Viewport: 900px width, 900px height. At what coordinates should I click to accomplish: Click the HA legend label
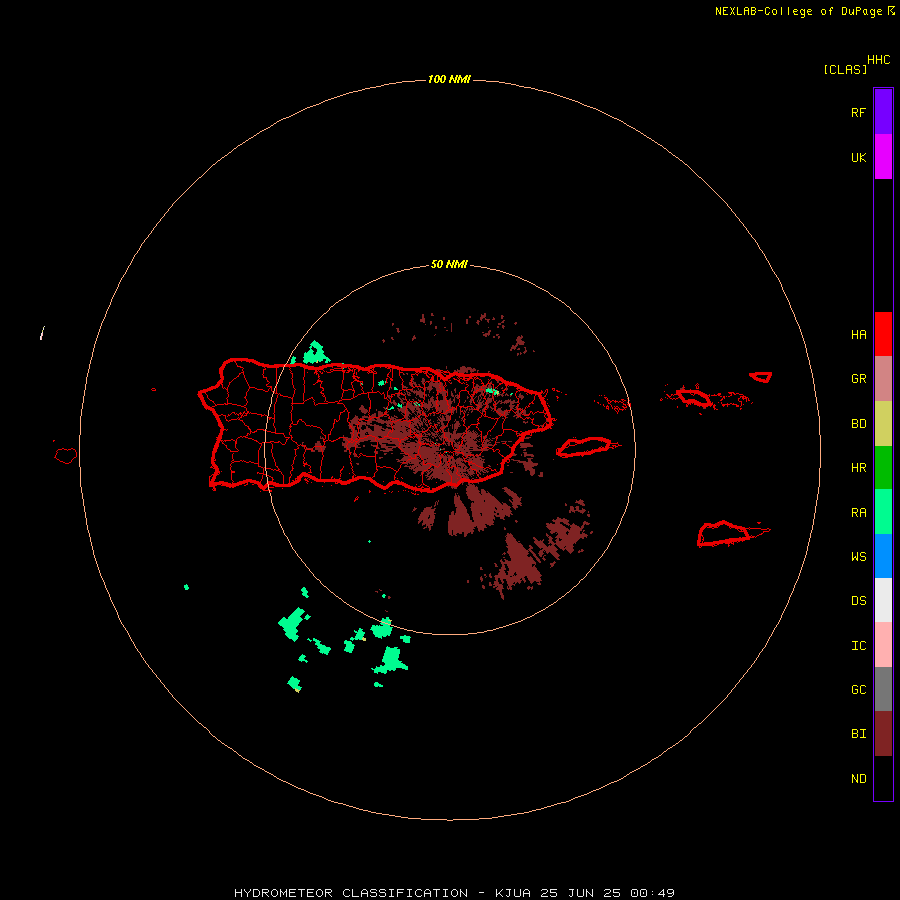coord(858,335)
